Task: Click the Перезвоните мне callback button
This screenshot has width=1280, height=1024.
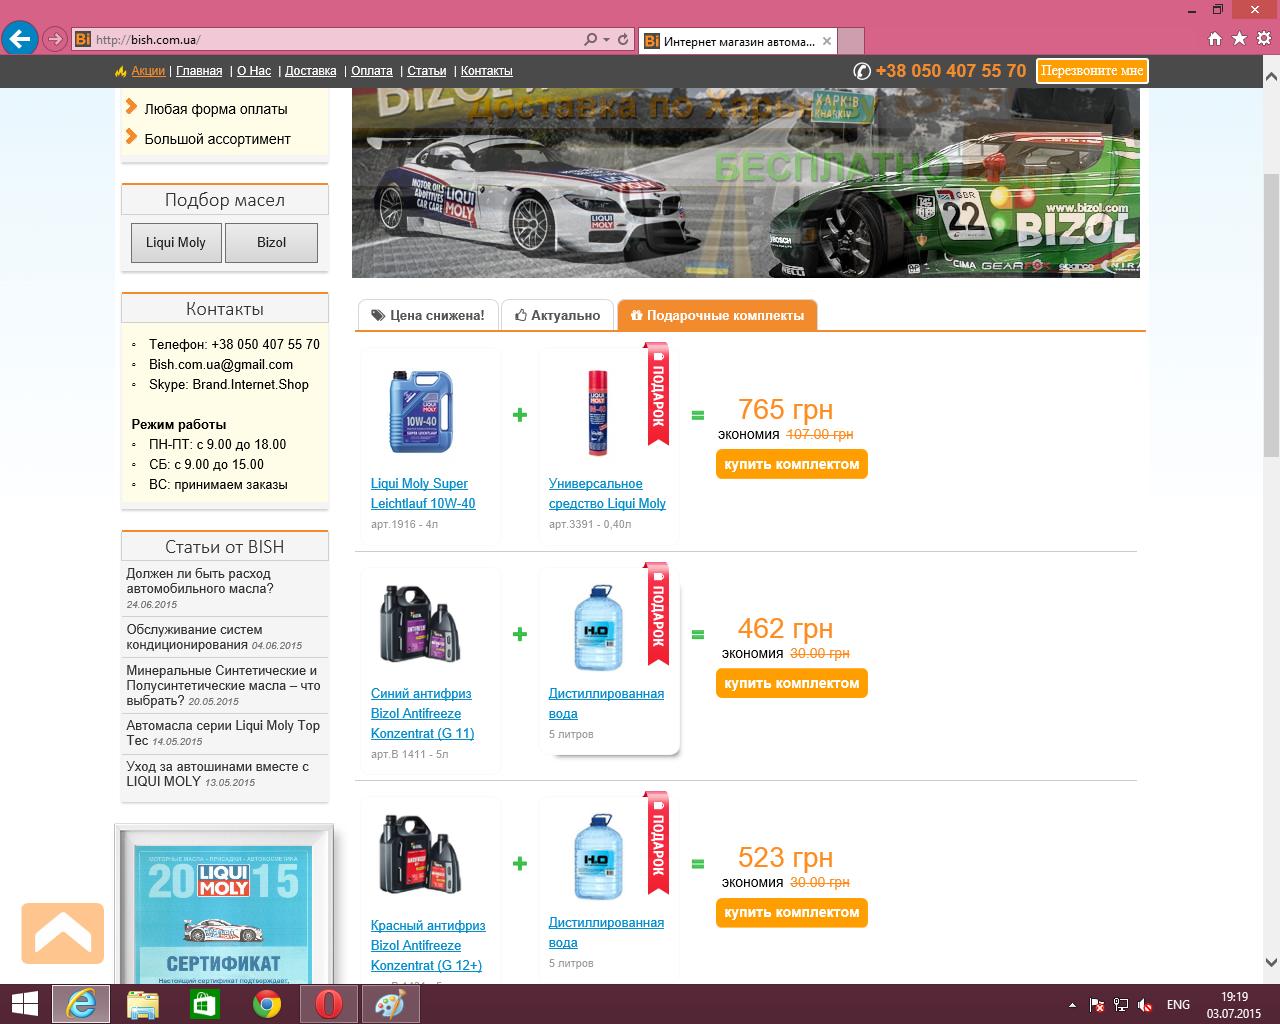Action: 1092,71
